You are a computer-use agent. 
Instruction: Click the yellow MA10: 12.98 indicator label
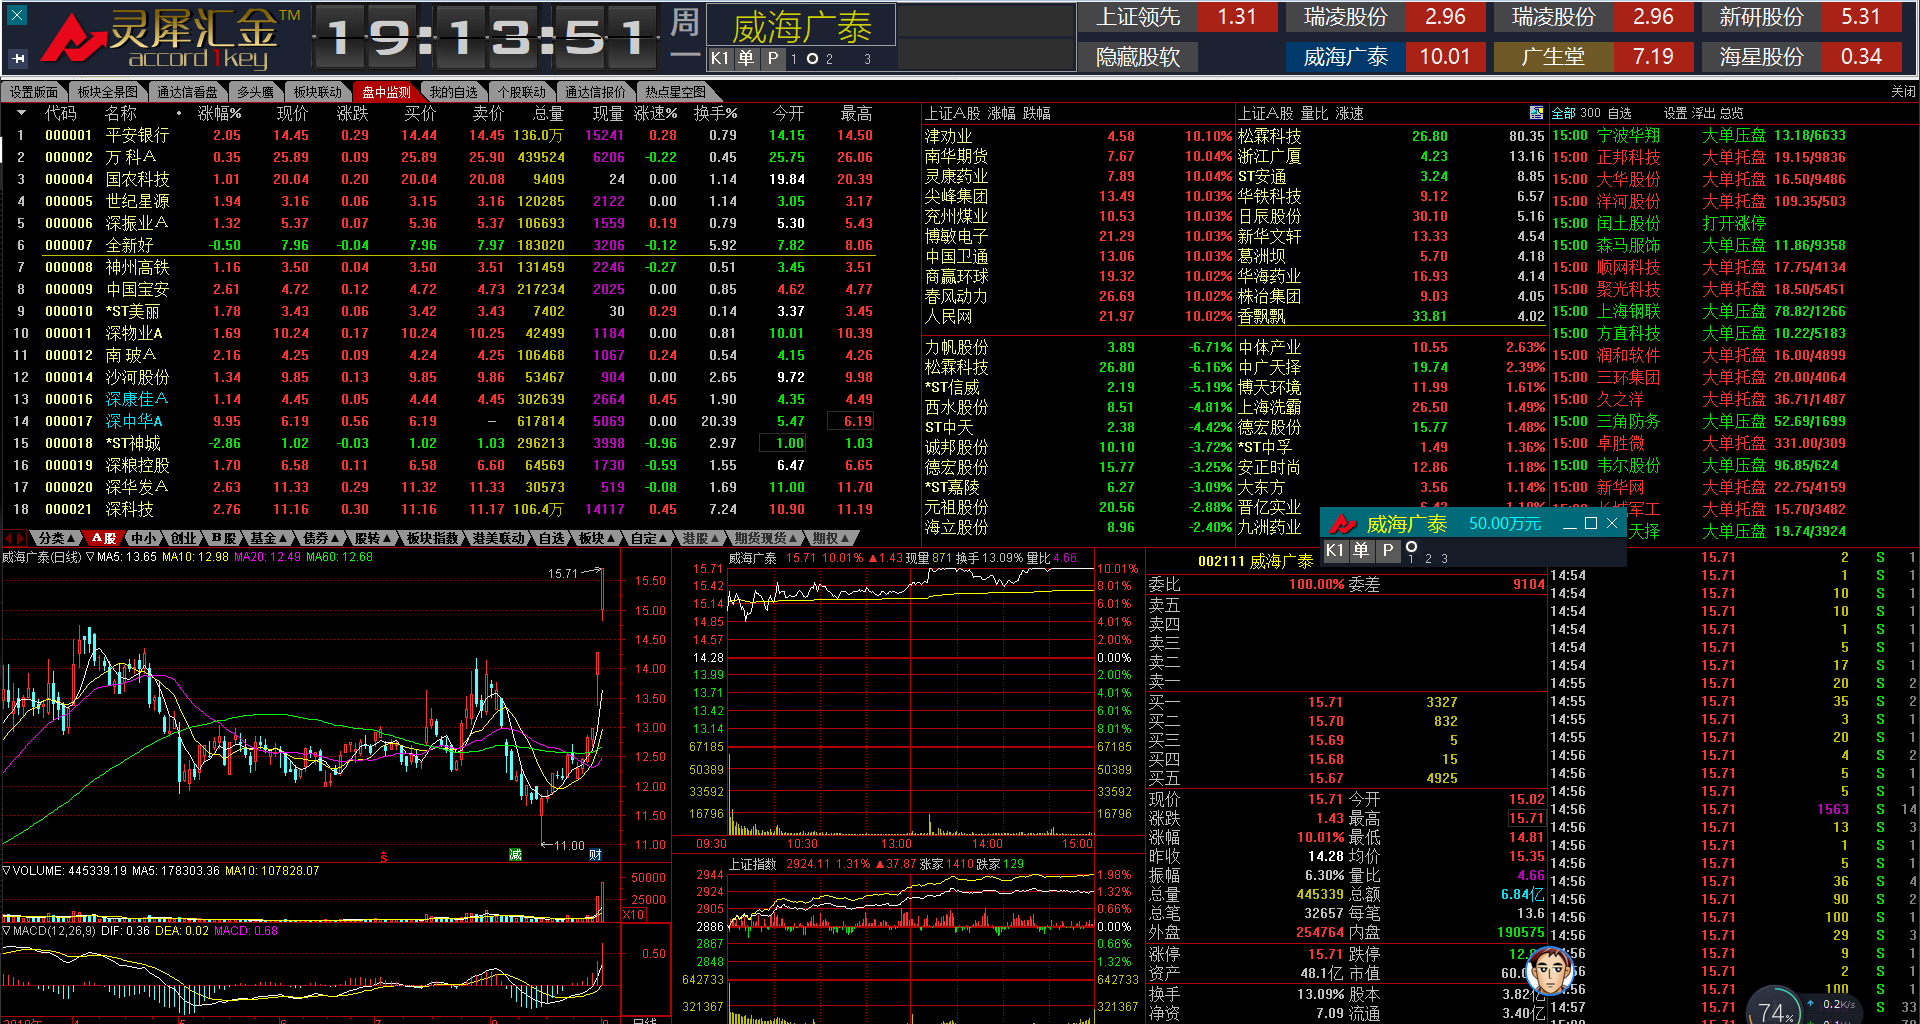tap(195, 557)
